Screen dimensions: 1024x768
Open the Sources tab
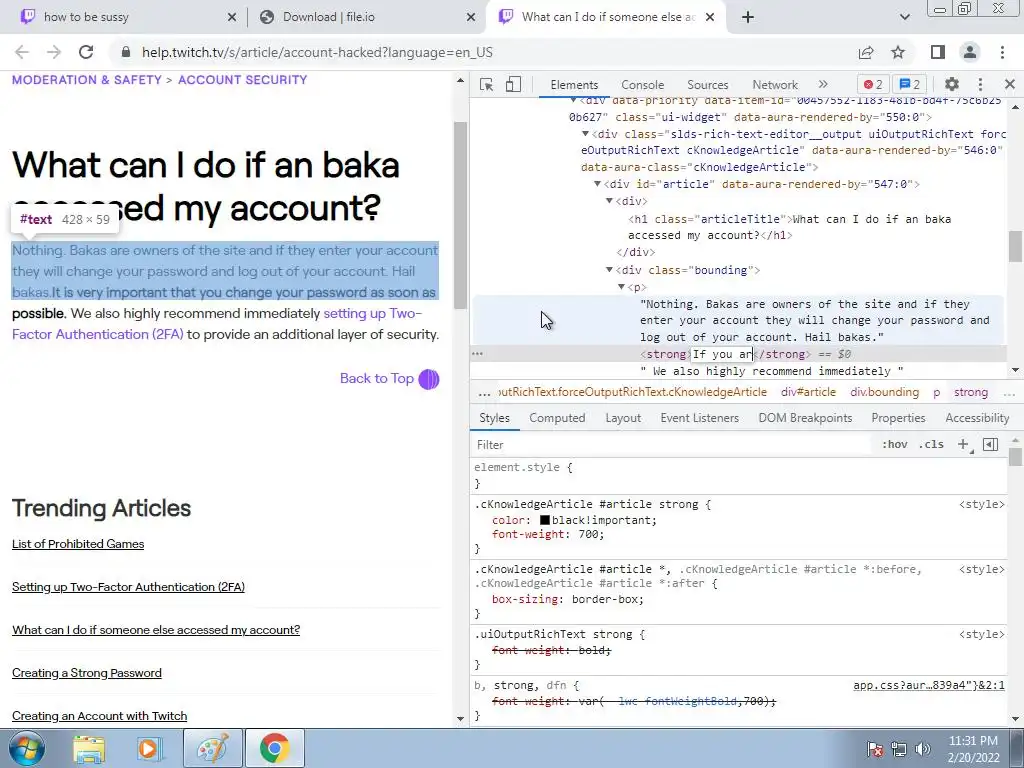coord(707,85)
